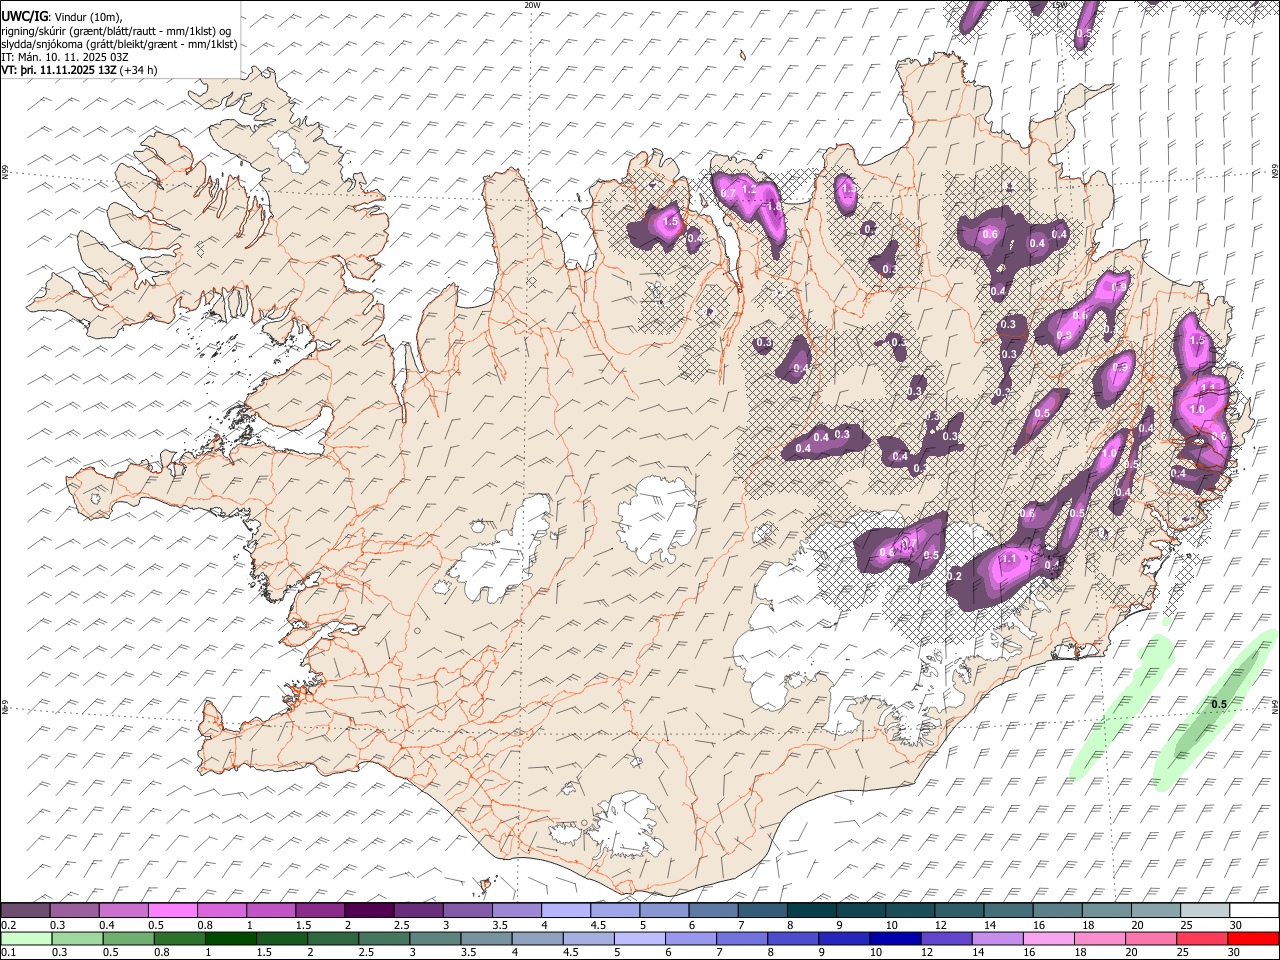Click the pale lavender 4 swatch in snow scale
The image size is (1280, 960).
tap(565, 911)
